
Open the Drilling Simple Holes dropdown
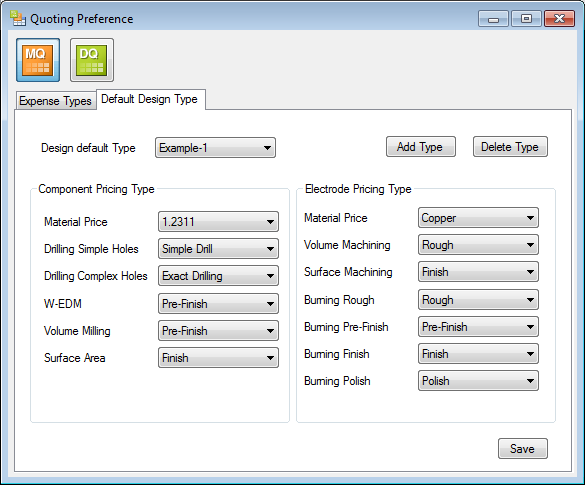pyautogui.click(x=218, y=249)
